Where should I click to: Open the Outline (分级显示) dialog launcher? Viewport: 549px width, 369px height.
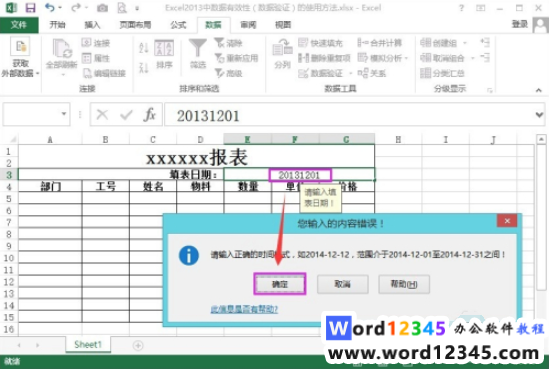(490, 91)
